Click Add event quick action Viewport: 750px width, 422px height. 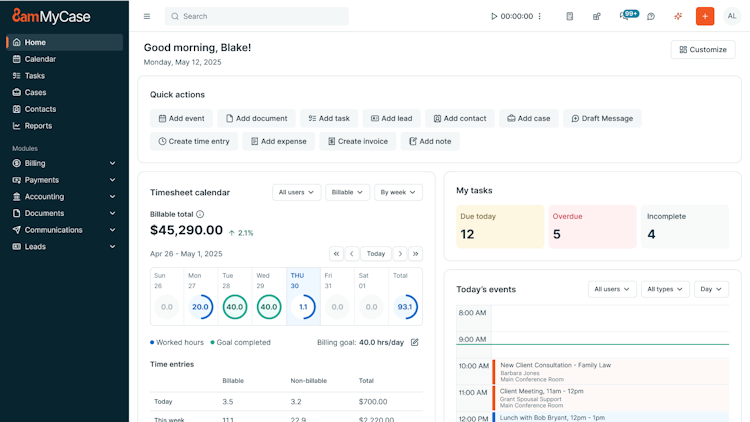point(181,118)
